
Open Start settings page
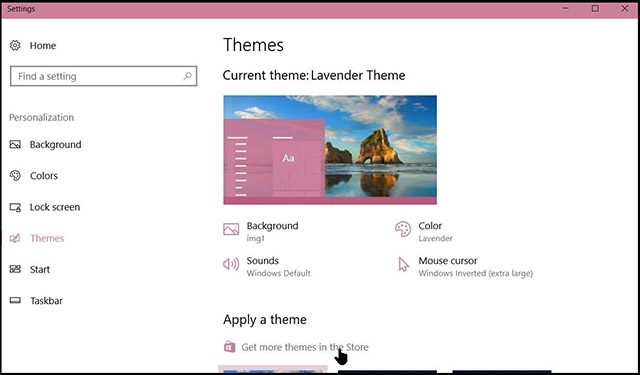[x=40, y=270]
